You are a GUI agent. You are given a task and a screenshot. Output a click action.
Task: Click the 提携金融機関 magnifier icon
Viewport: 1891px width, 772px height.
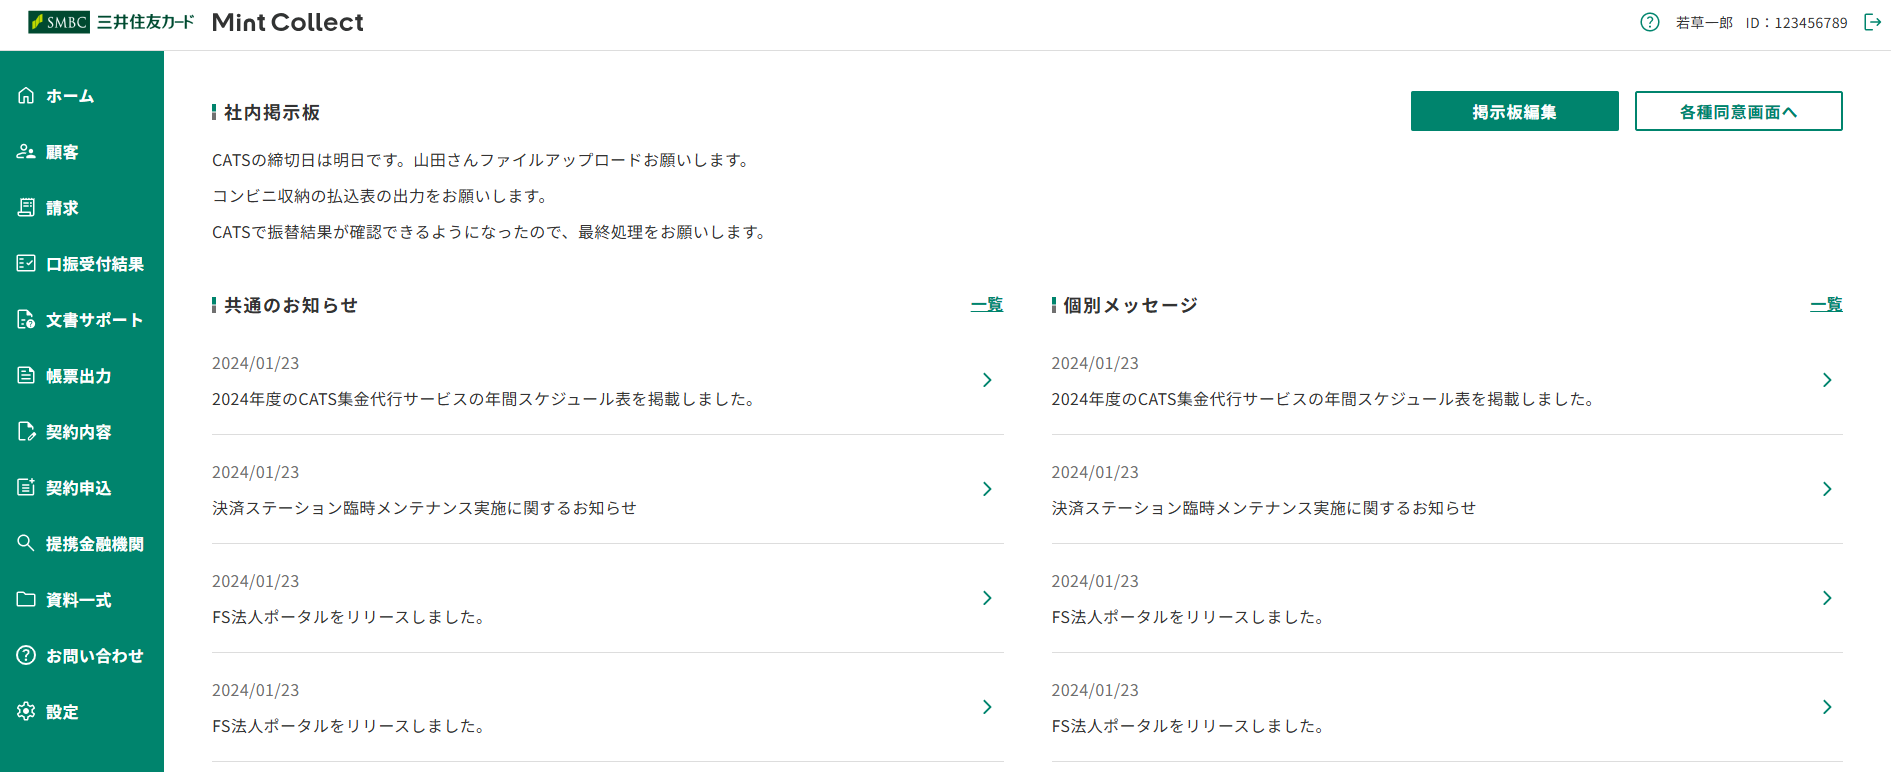[26, 543]
